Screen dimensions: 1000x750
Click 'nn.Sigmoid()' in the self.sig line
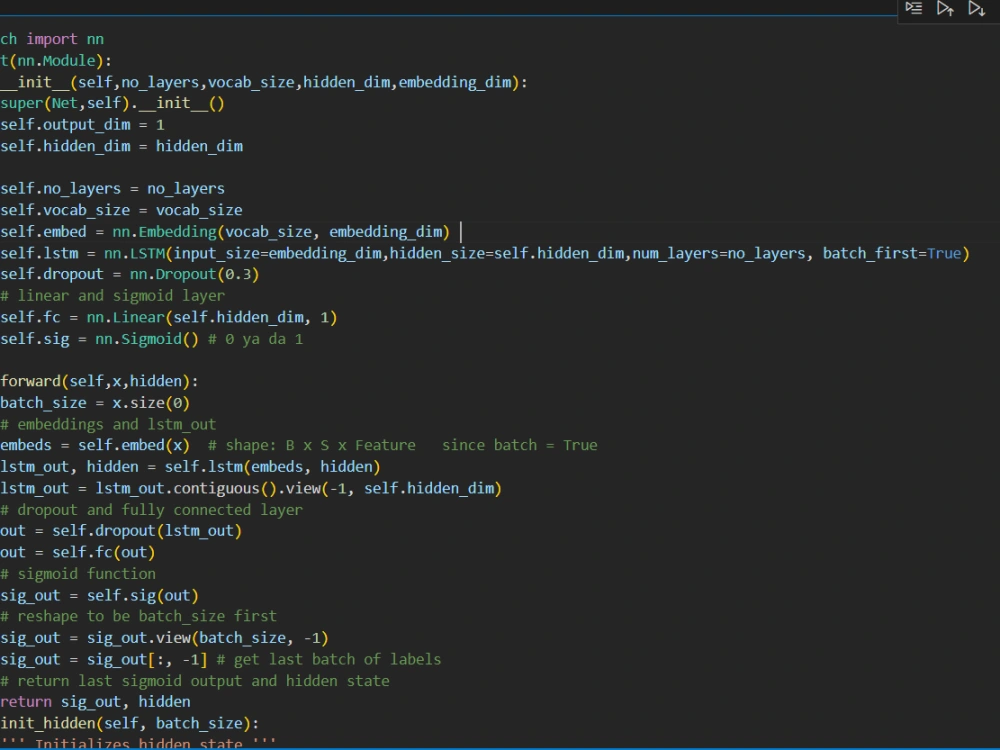pos(147,339)
